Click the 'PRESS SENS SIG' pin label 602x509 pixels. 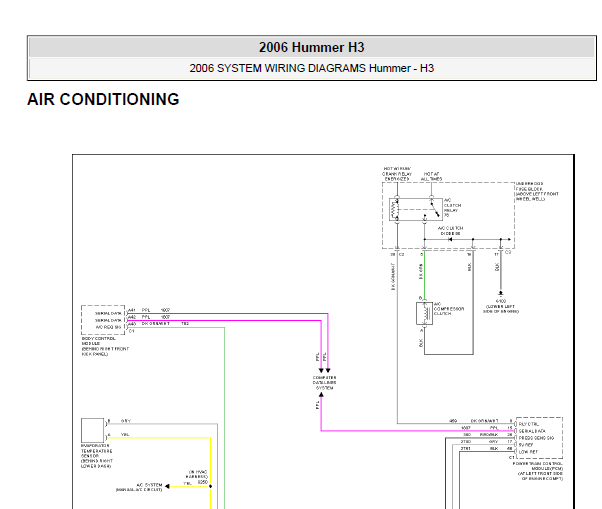[536, 438]
